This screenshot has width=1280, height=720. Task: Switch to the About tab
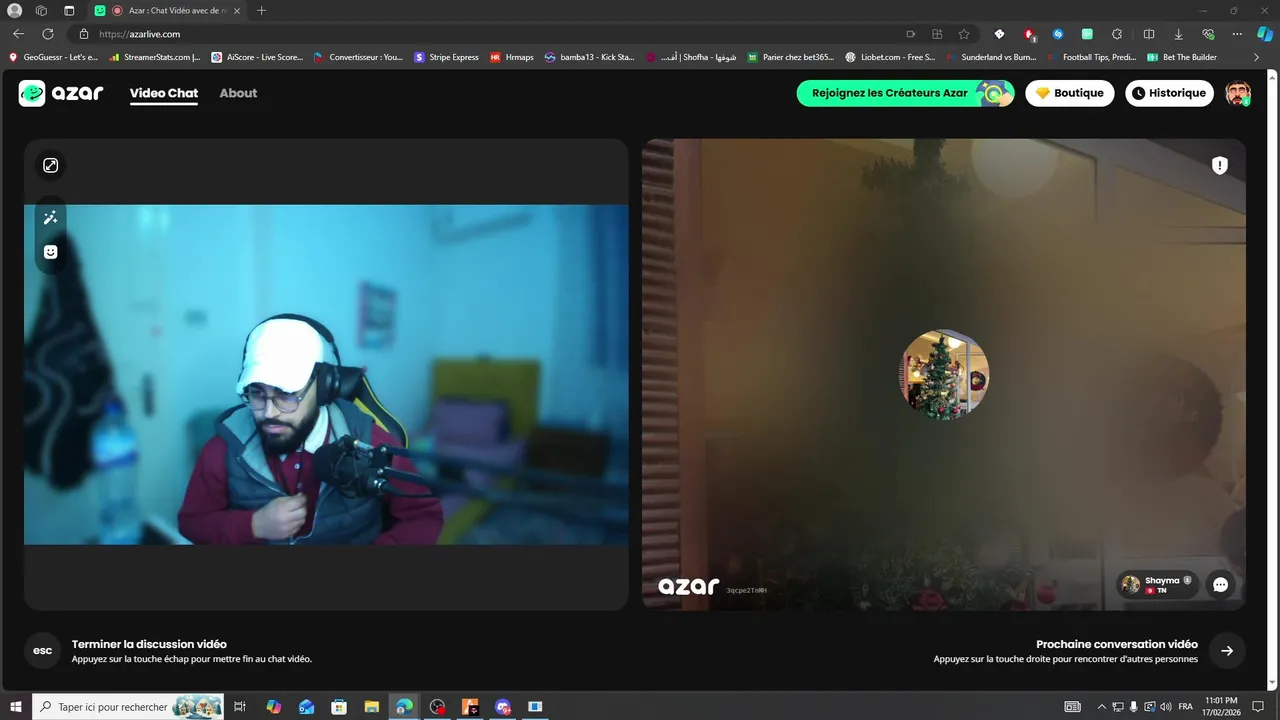click(x=238, y=93)
